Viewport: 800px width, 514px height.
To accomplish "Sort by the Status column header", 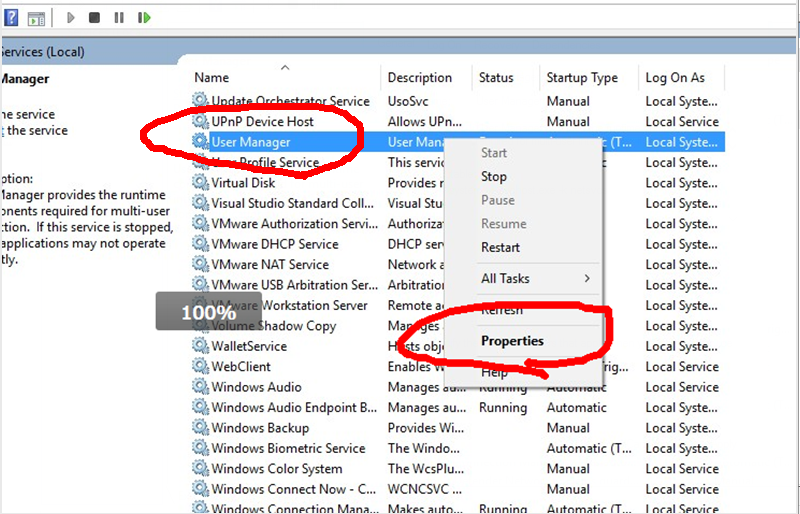I will coord(496,78).
